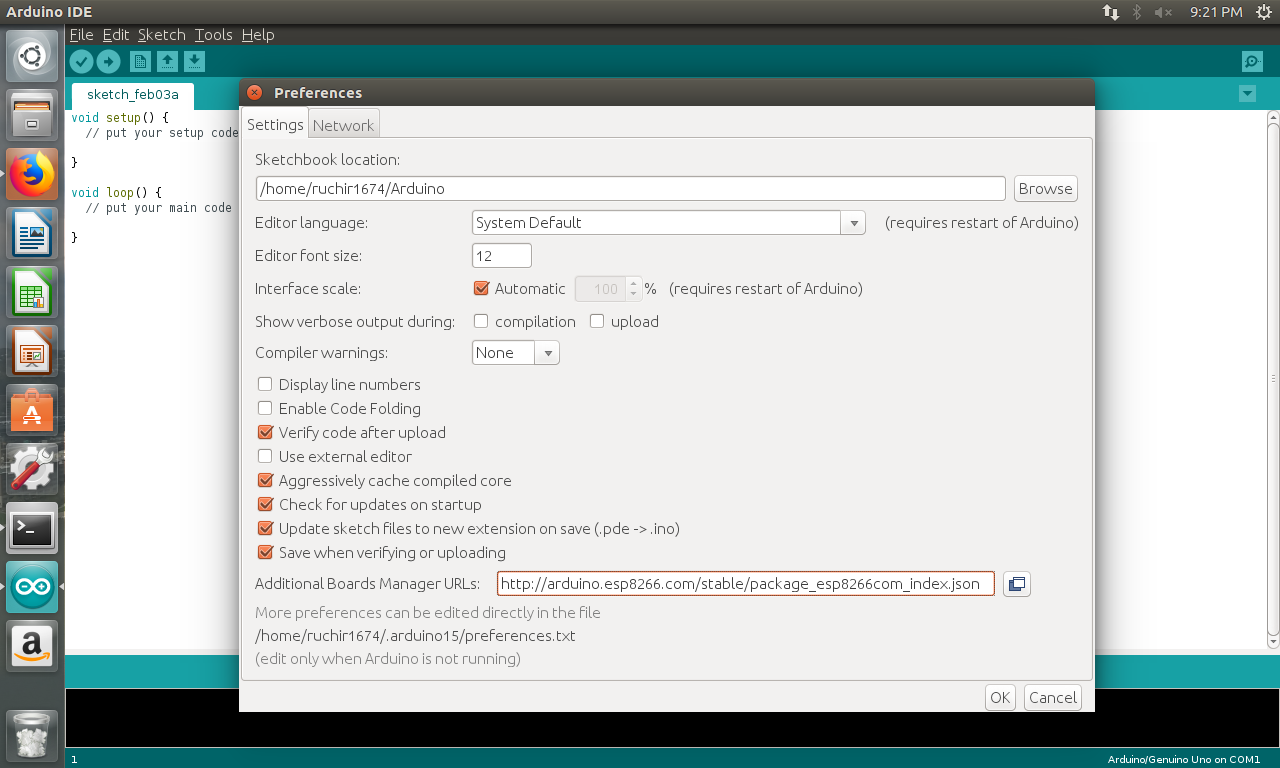Image resolution: width=1280 pixels, height=768 pixels.
Task: Click Browse for sketchbook location
Action: [x=1046, y=189]
